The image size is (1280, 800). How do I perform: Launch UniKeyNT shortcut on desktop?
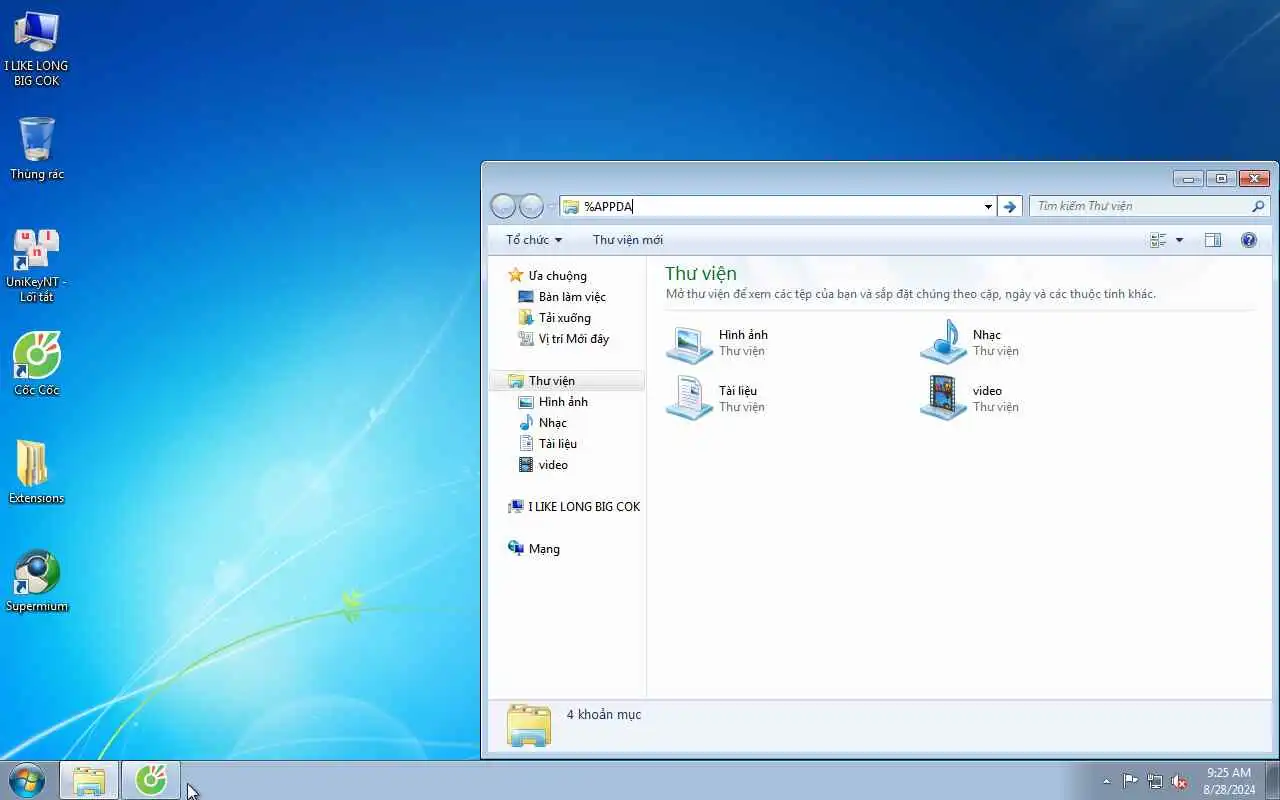pyautogui.click(x=36, y=265)
